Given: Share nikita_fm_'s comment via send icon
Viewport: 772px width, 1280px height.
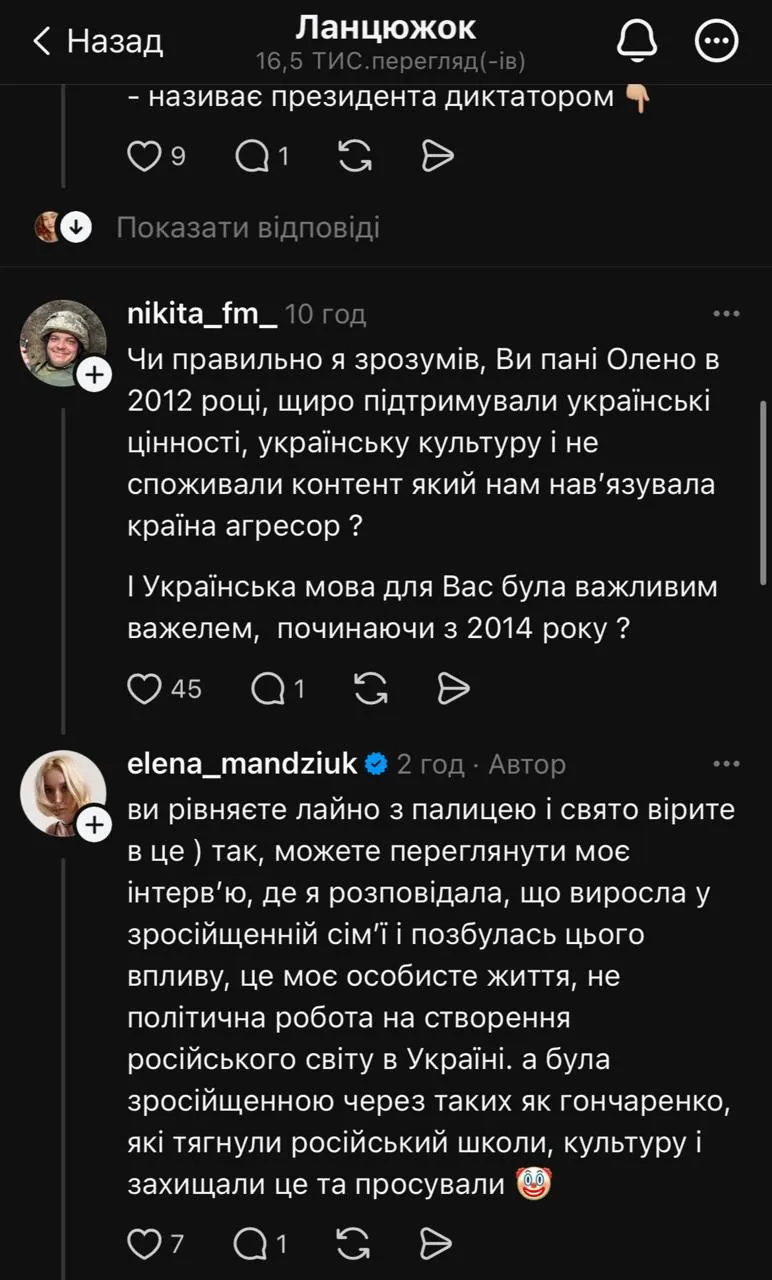Looking at the screenshot, I should tap(453, 688).
